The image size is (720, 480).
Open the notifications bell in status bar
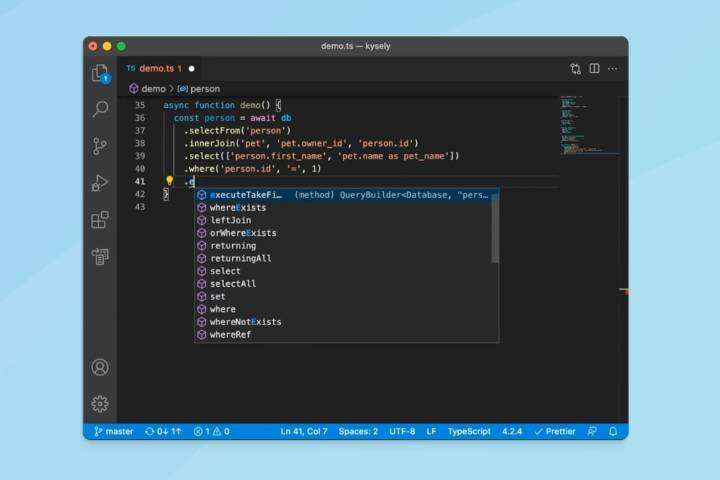pyautogui.click(x=613, y=432)
